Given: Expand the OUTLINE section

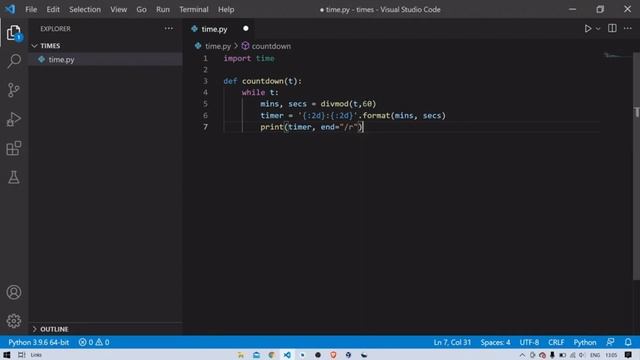Looking at the screenshot, I should [35, 329].
